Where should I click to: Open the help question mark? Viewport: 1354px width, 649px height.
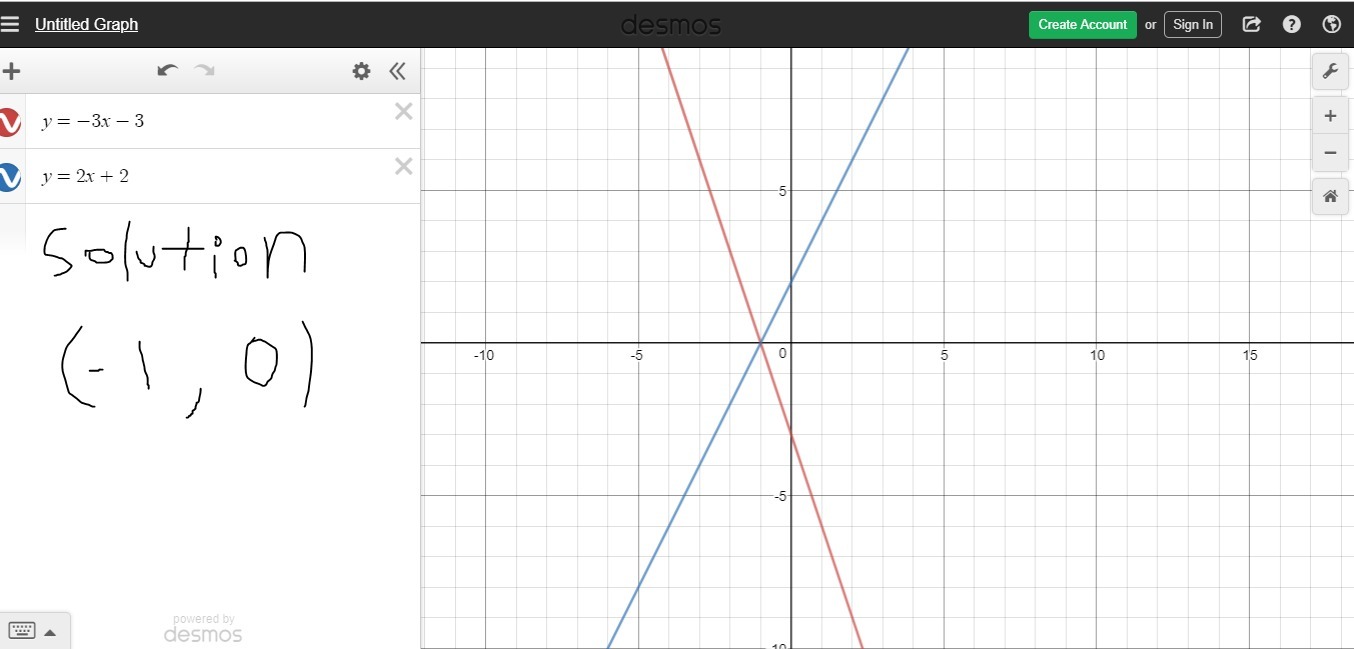(x=1292, y=25)
